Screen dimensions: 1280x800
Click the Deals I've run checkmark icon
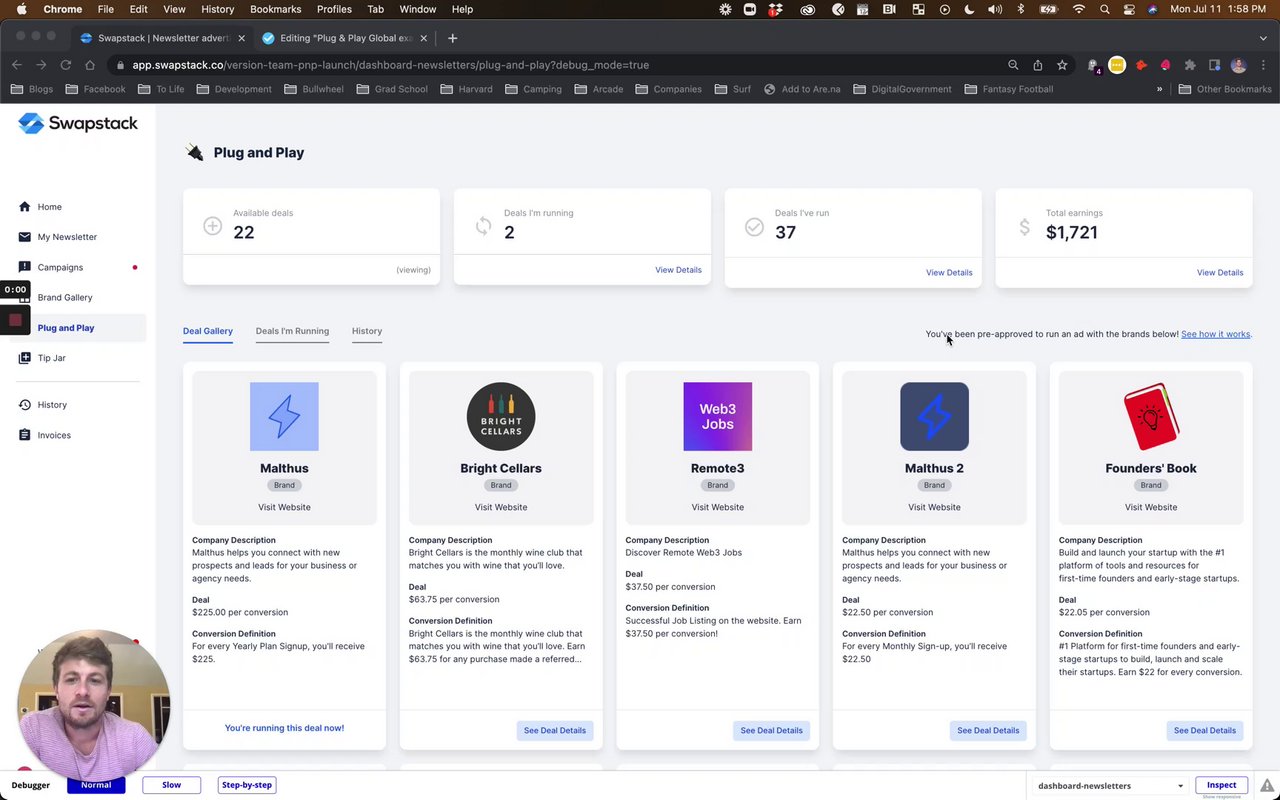click(754, 227)
